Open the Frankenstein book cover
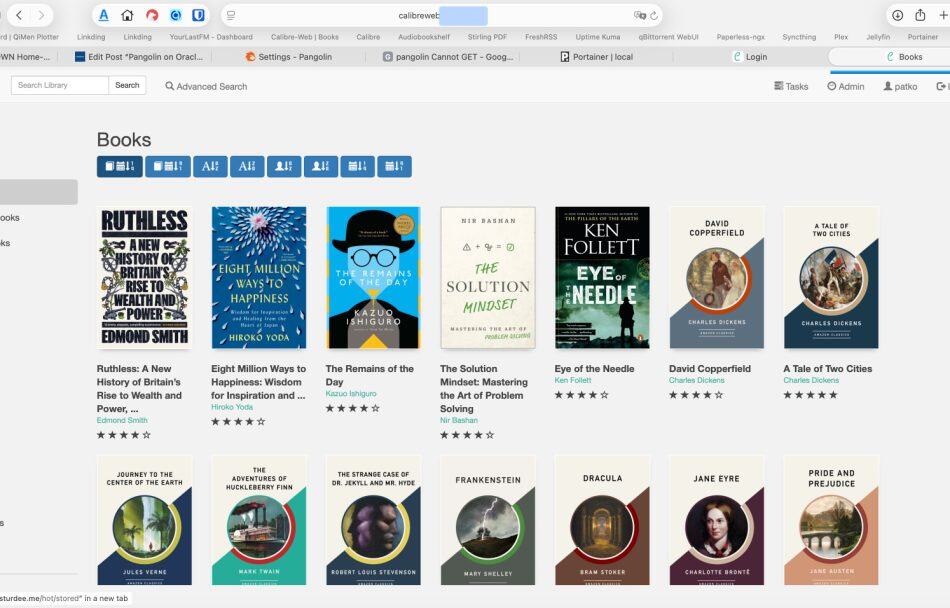950x608 pixels. (x=487, y=519)
